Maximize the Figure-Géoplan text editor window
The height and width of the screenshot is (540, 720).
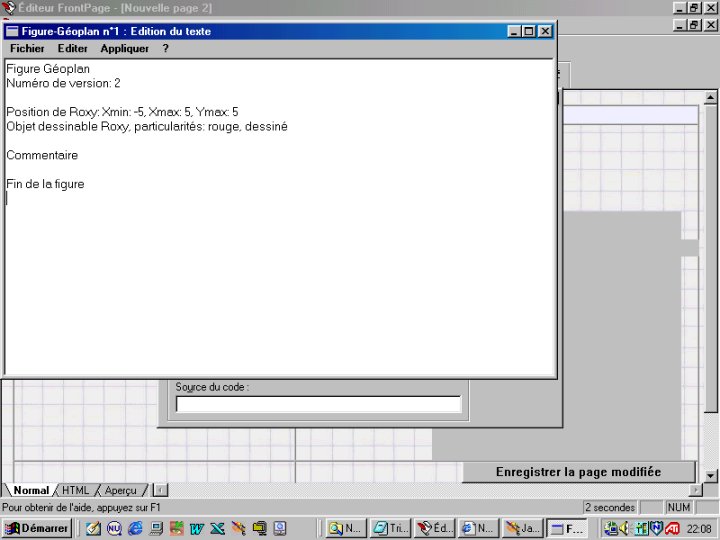point(529,31)
